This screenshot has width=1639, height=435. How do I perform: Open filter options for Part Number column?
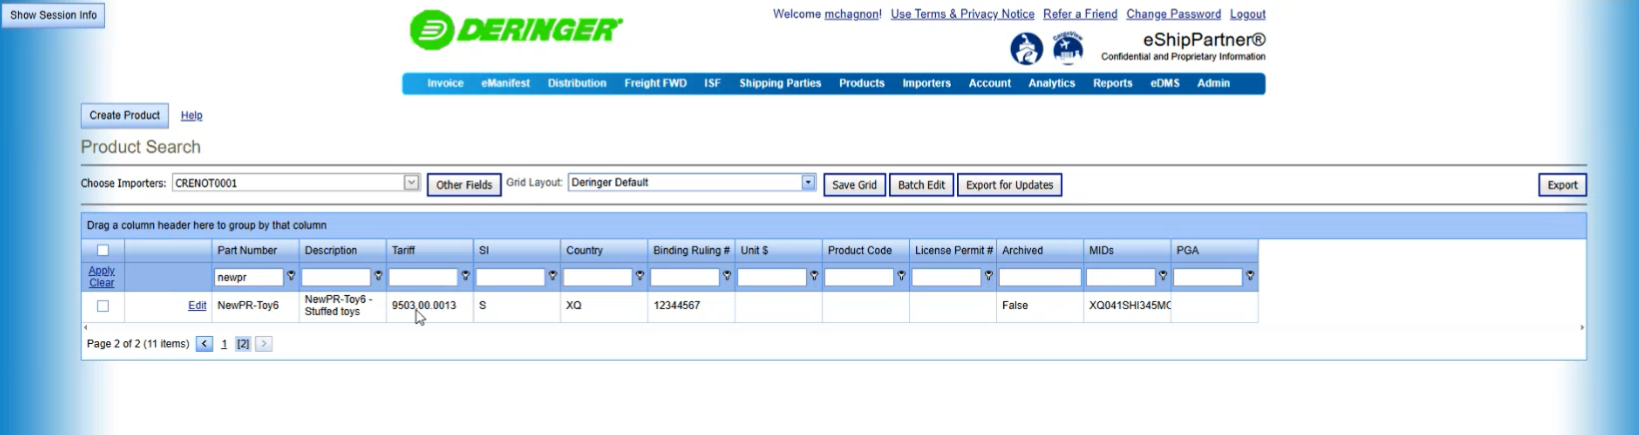click(x=291, y=276)
